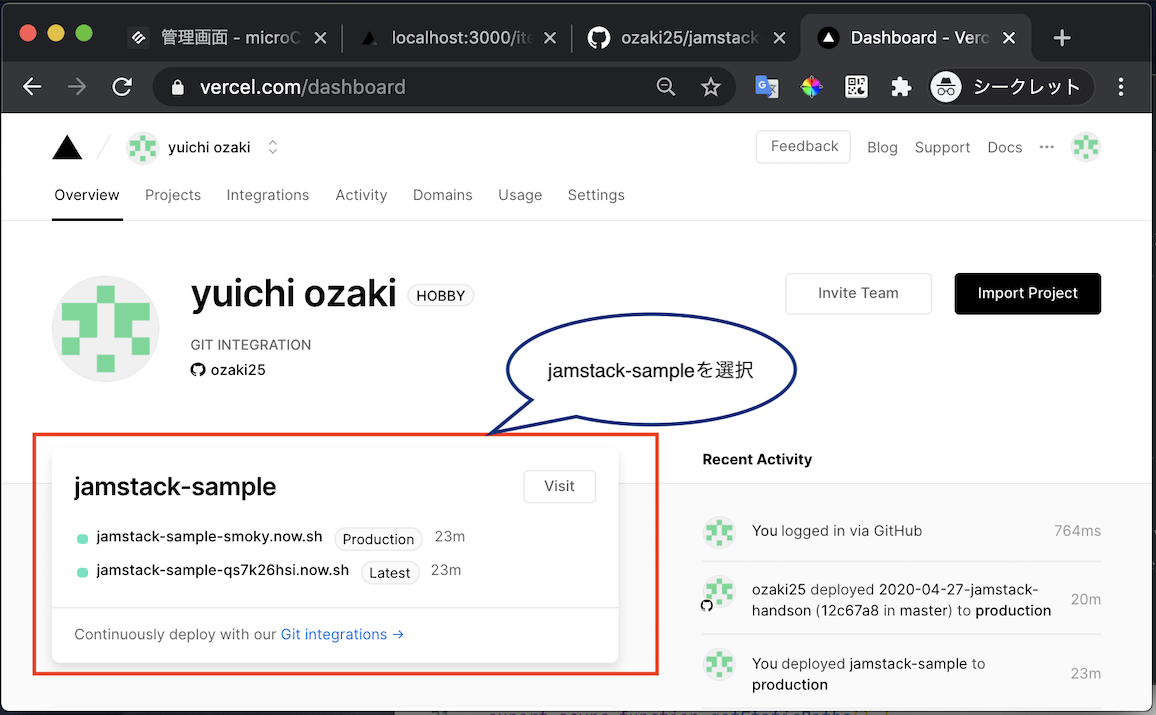Follow the Git integrations link
1156x715 pixels.
342,634
